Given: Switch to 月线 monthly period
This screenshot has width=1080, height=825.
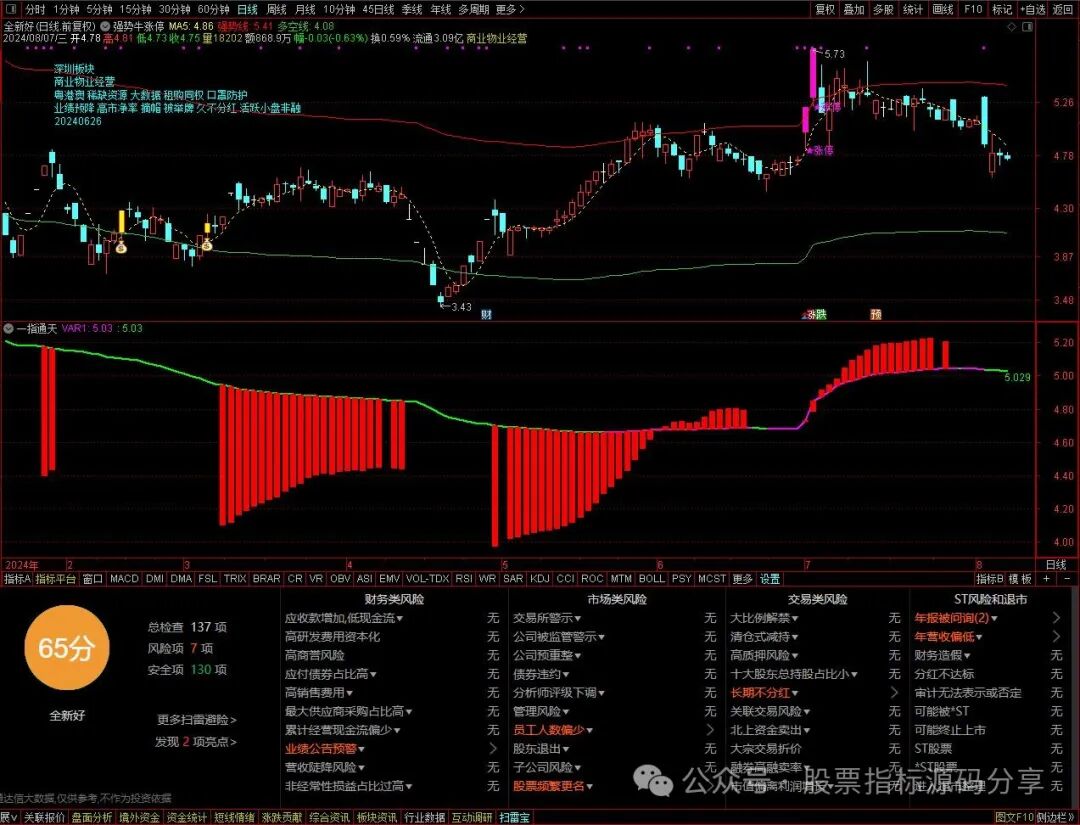Looking at the screenshot, I should [305, 9].
